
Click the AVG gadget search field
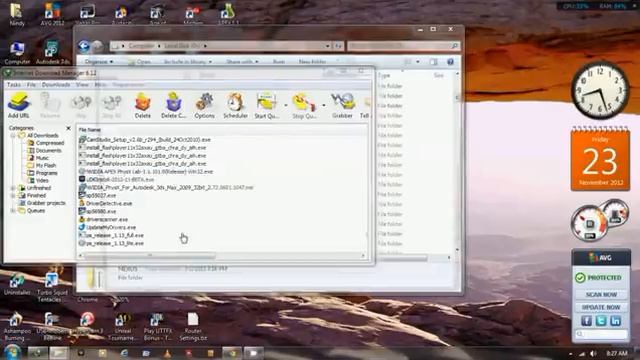pyautogui.click(x=601, y=334)
